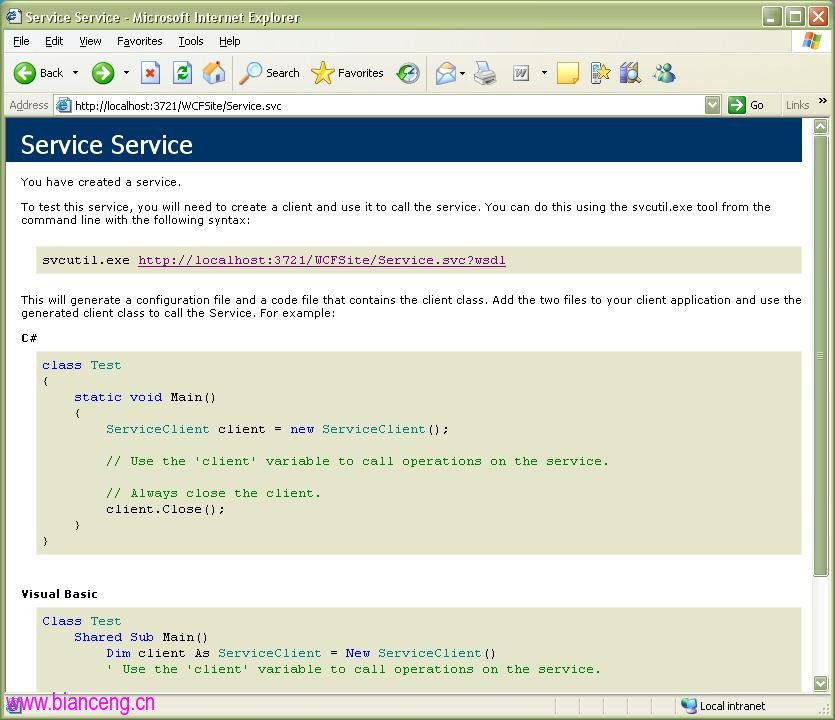This screenshot has width=835, height=720.
Task: Click the 'Visual Basic' section label
Action: (x=59, y=594)
